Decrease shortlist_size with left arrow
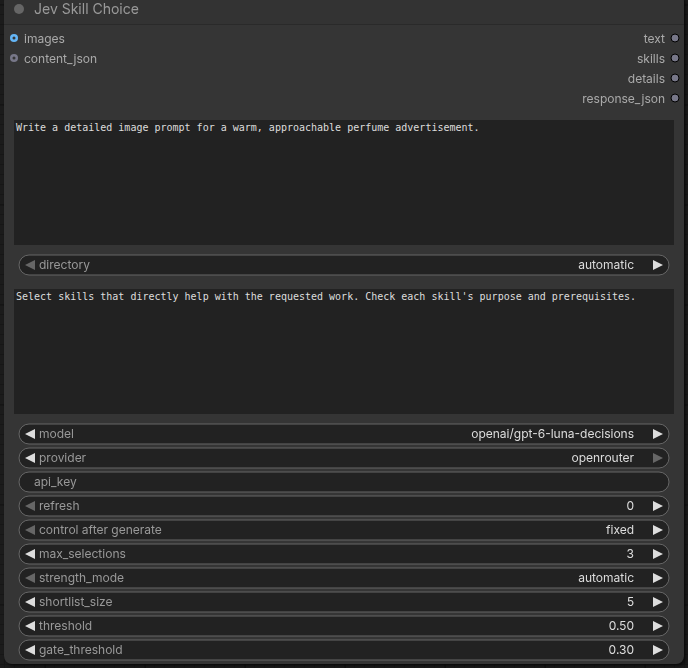Viewport: 688px width, 668px height. point(30,602)
